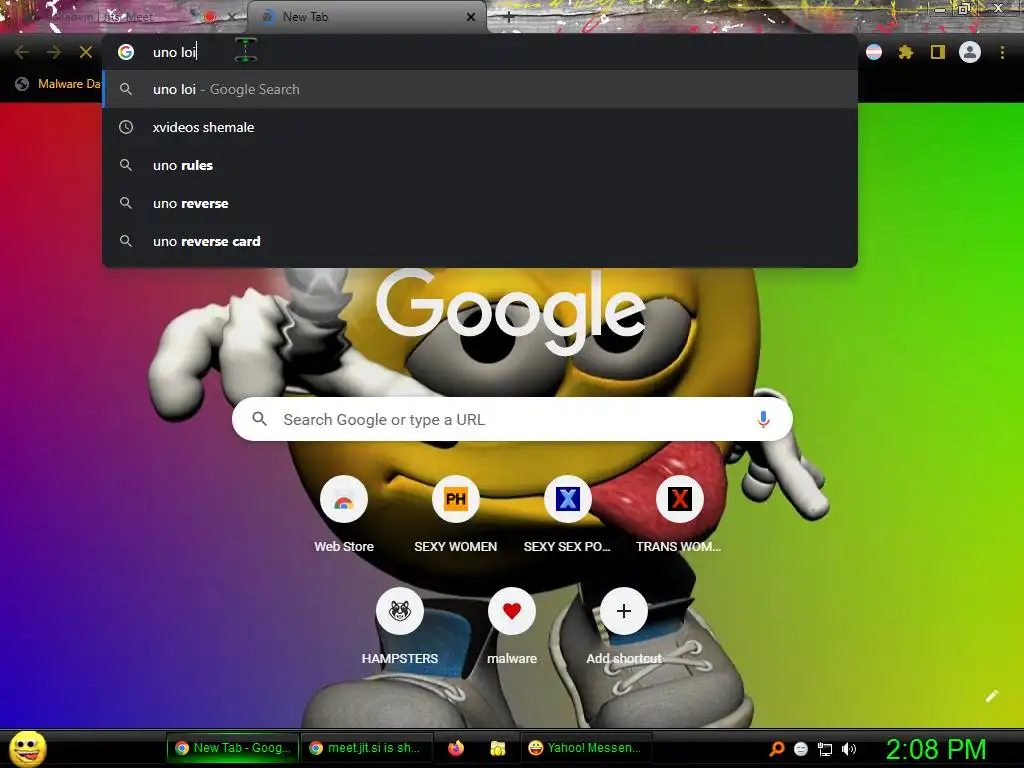Click the smiley face tray icon
Viewport: 1024px width, 768px height.
(x=801, y=749)
